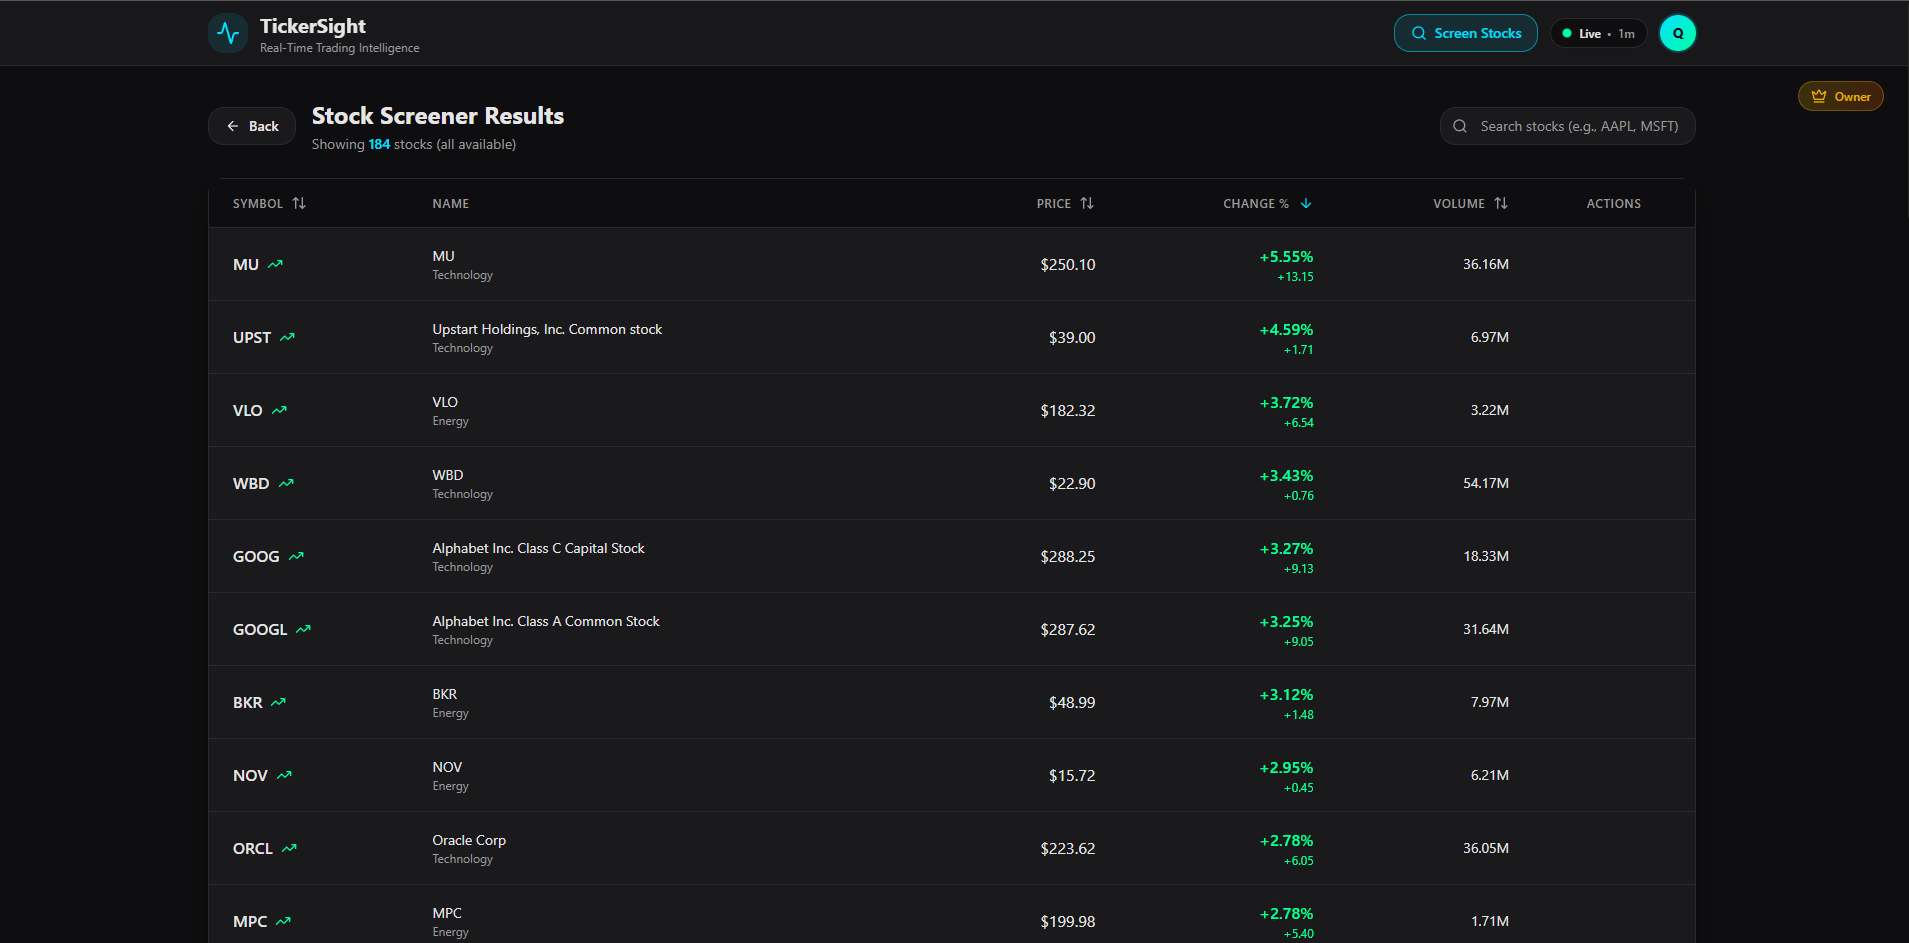Click the 7.97M volume for BKR

tap(1490, 702)
